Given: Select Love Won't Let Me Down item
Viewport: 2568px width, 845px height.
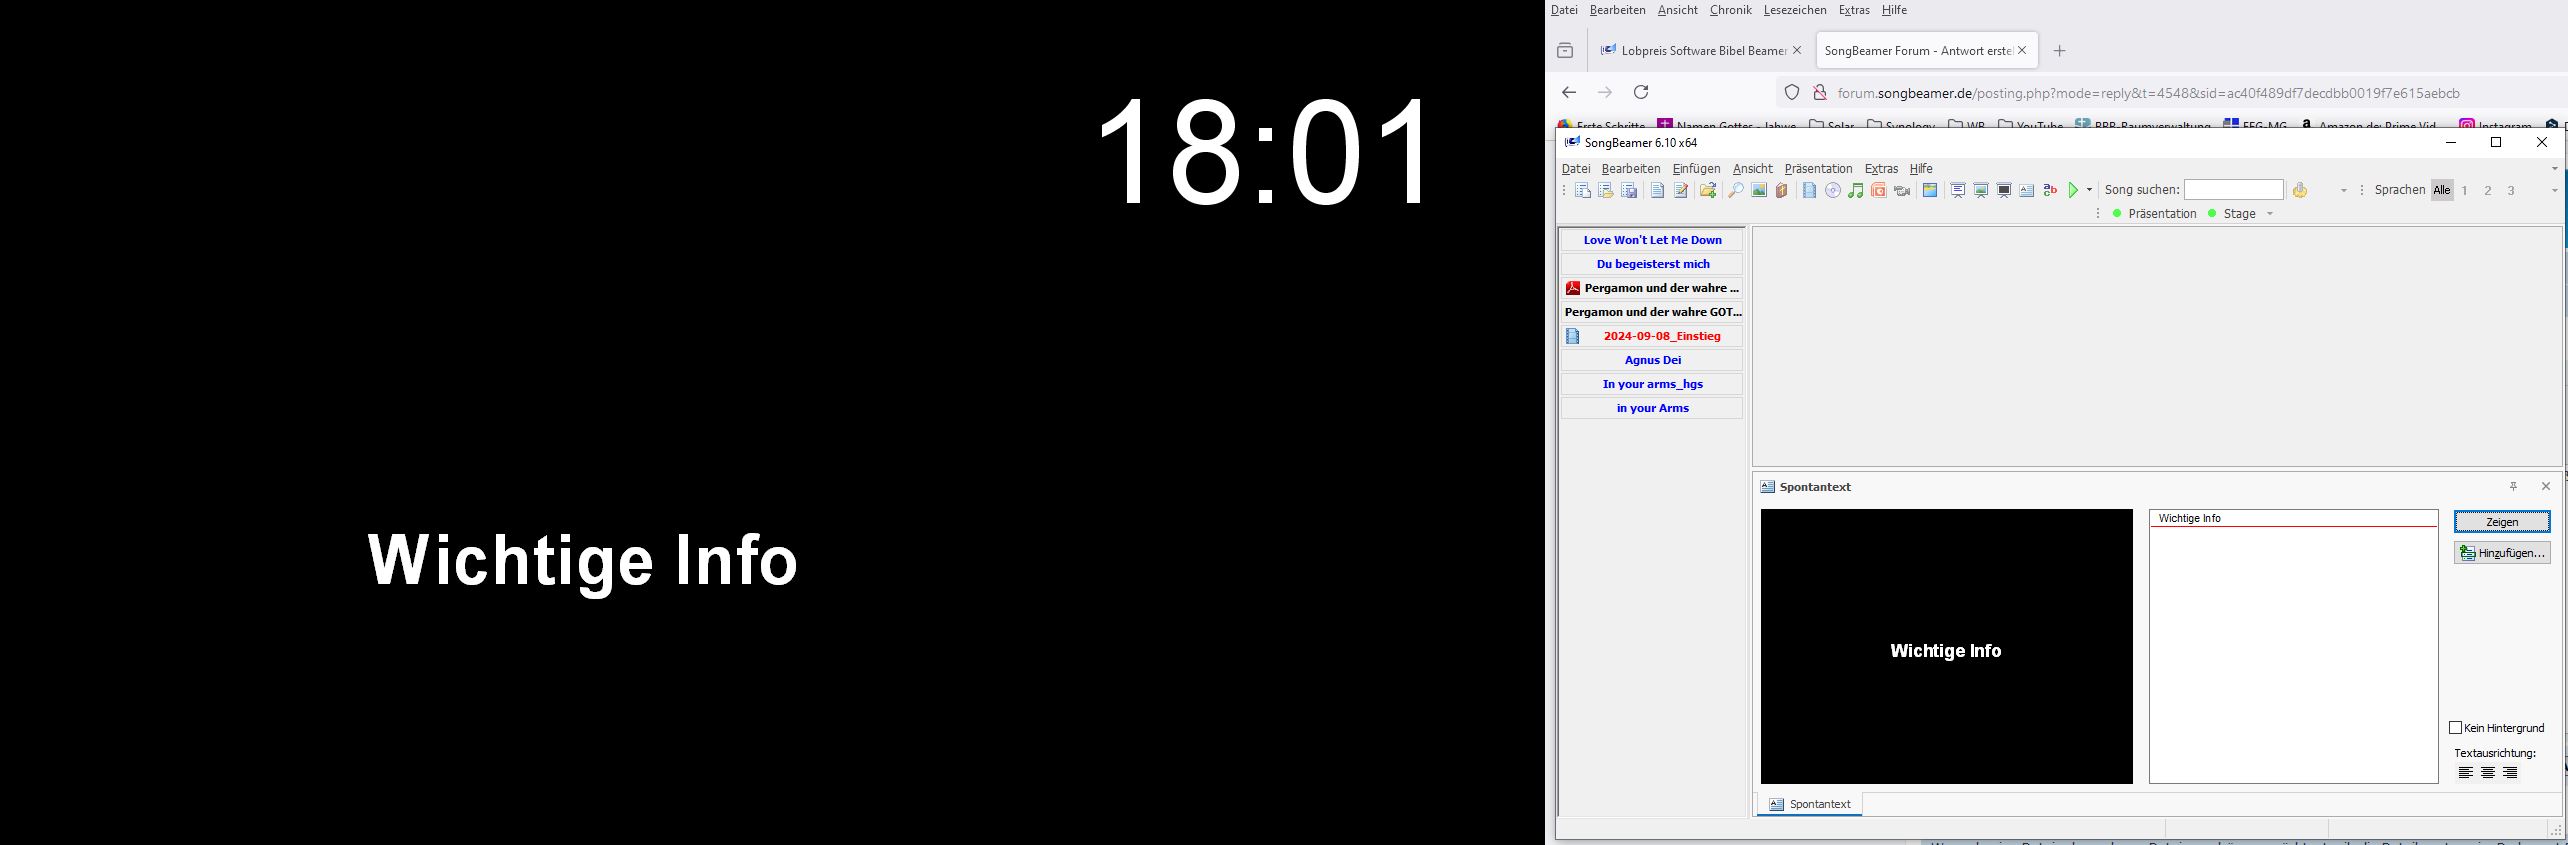Looking at the screenshot, I should [1652, 240].
